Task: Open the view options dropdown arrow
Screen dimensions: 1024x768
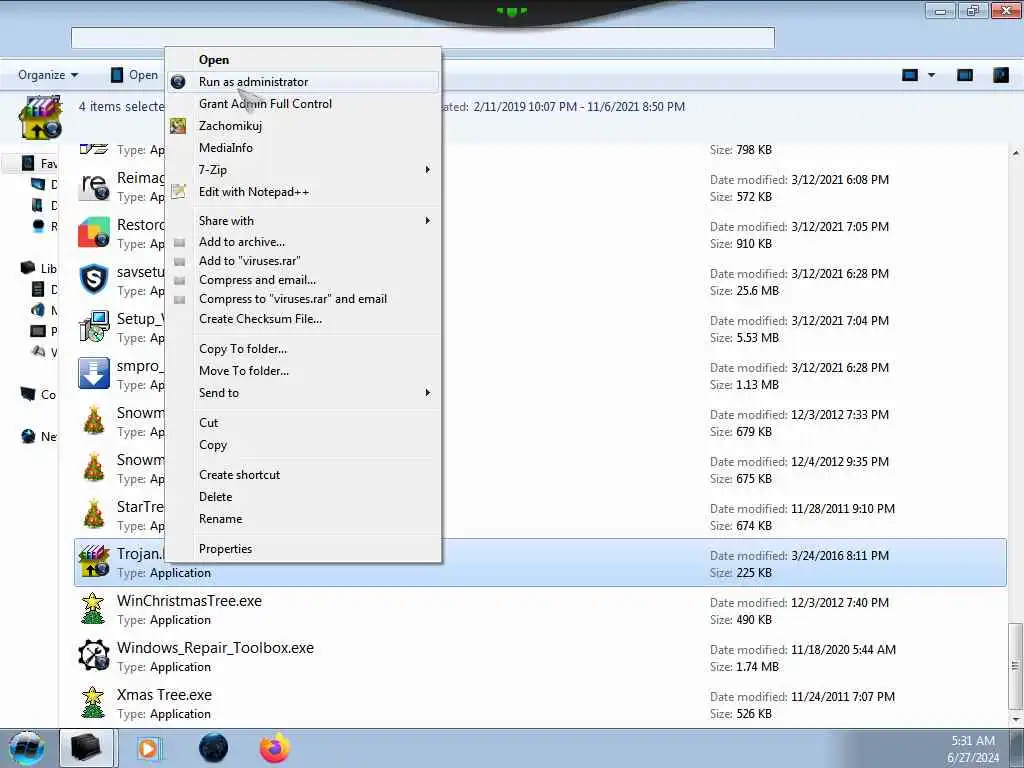Action: (931, 75)
